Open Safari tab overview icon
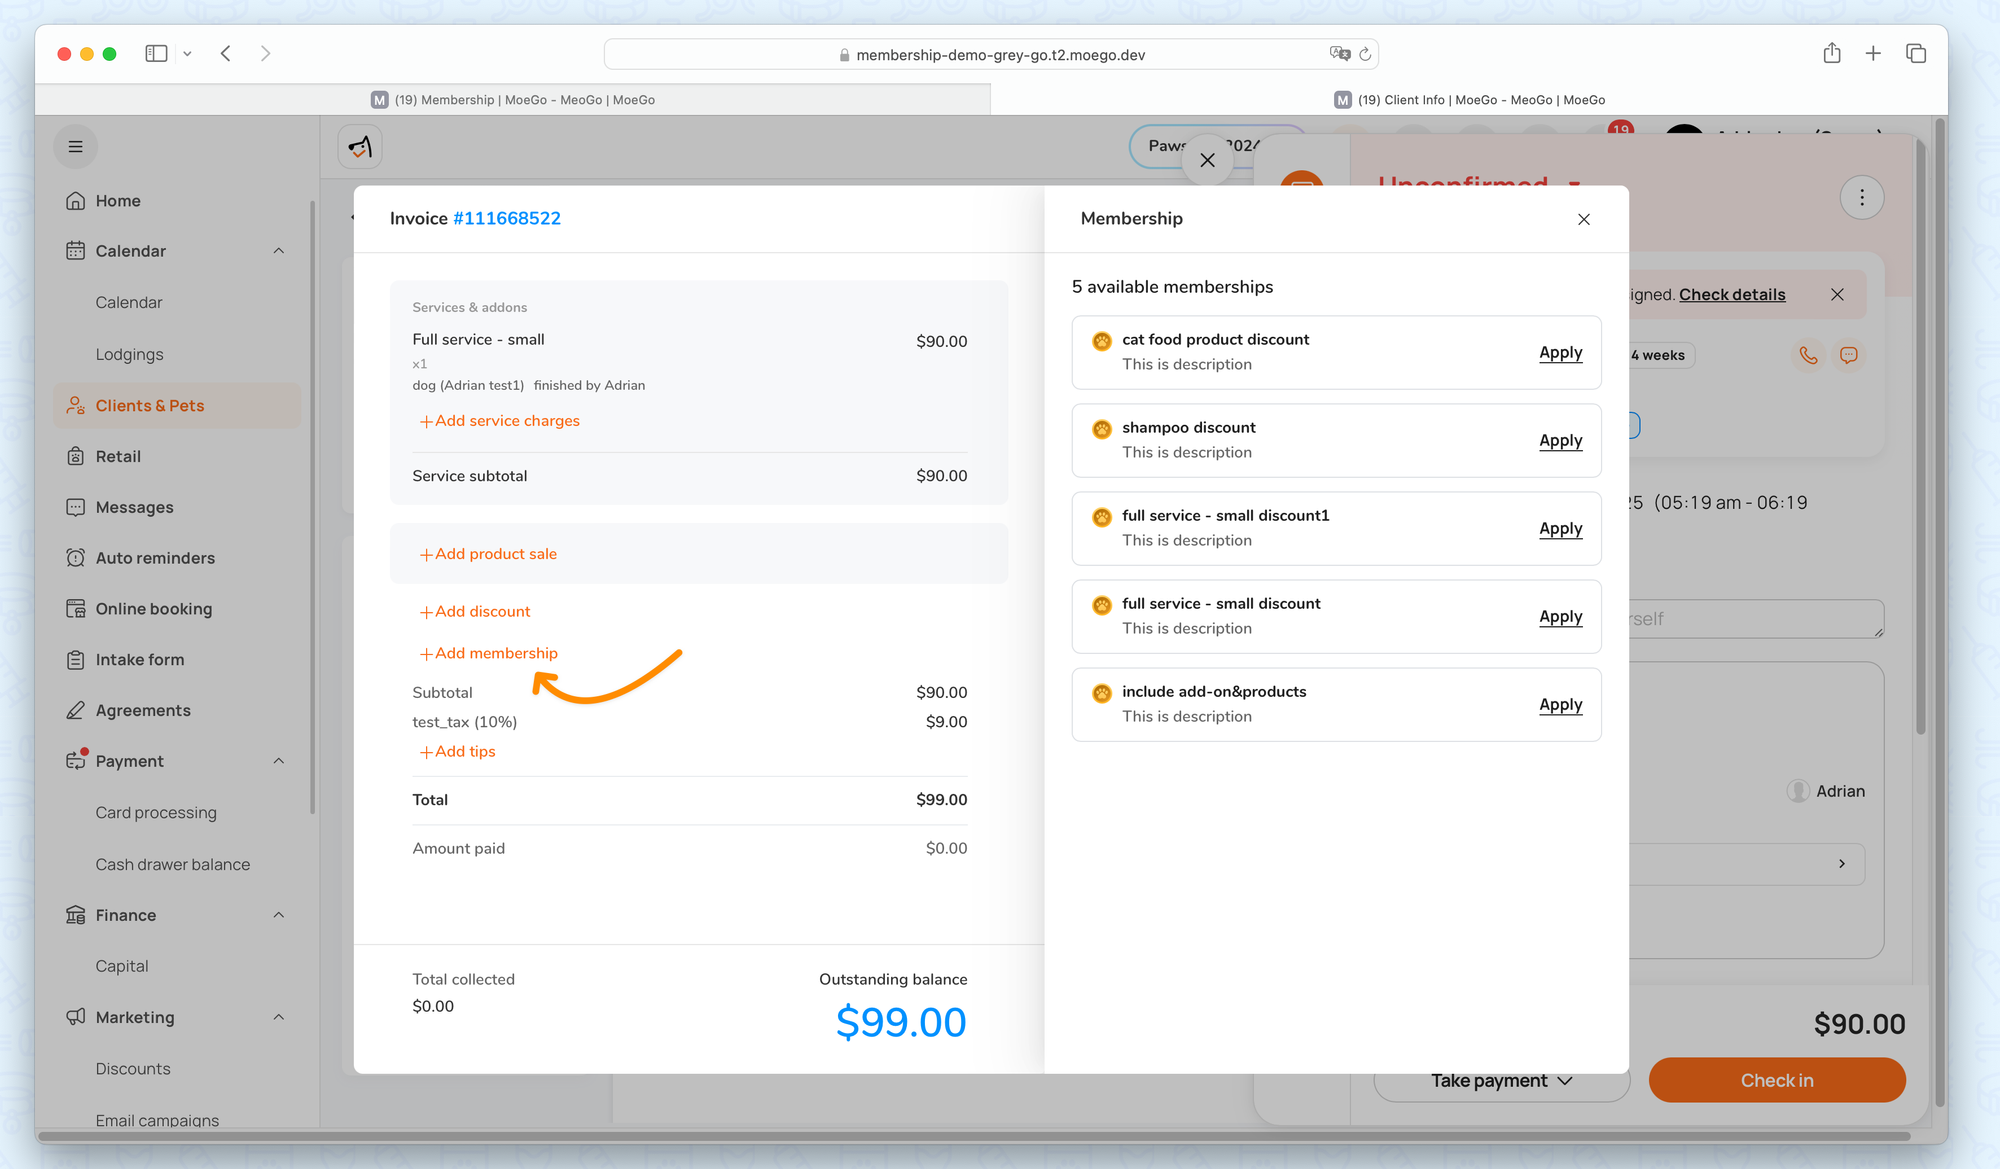This screenshot has height=1169, width=2000. pos(1915,54)
